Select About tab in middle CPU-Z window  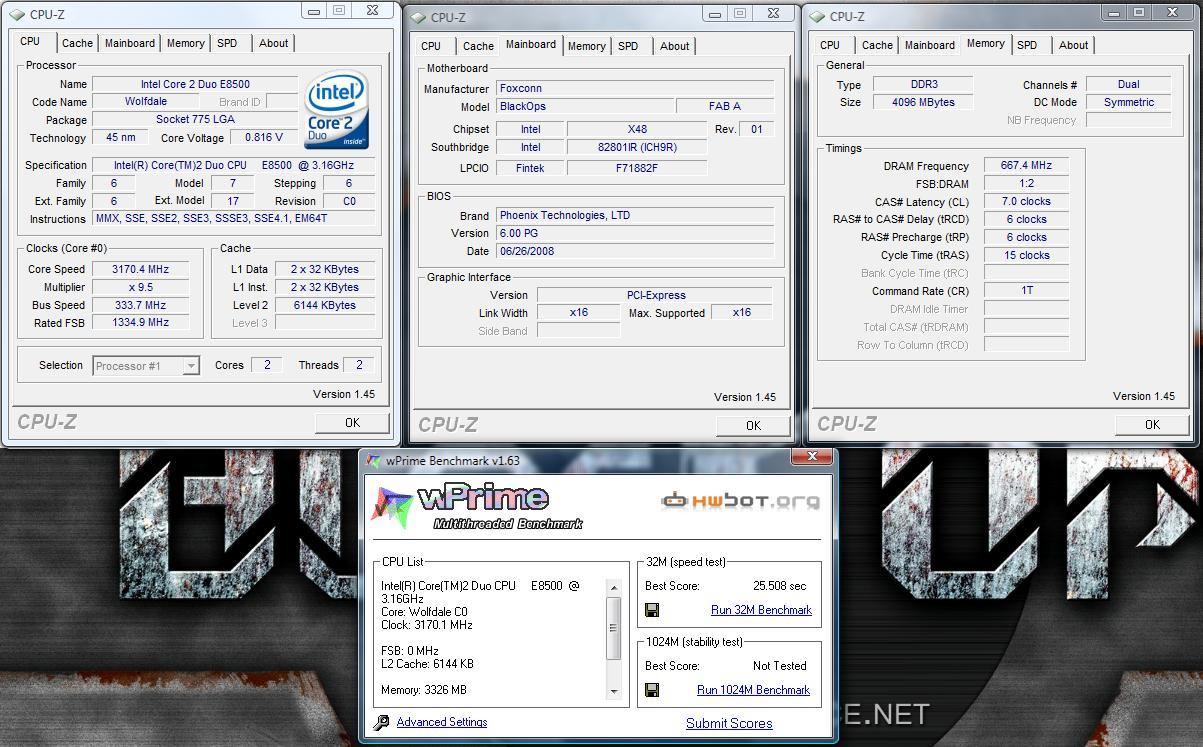tap(675, 46)
